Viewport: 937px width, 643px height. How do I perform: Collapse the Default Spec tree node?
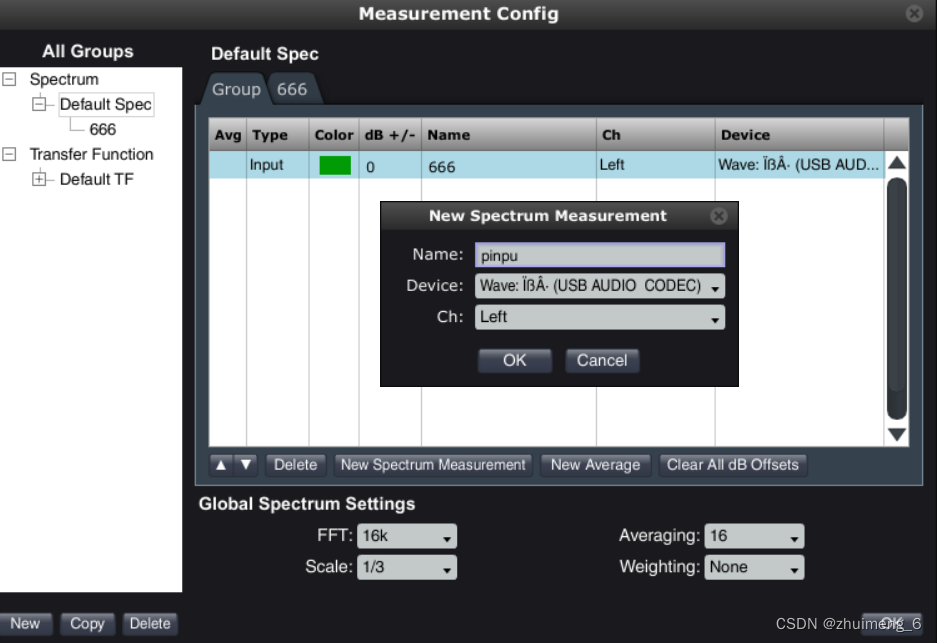[39, 104]
